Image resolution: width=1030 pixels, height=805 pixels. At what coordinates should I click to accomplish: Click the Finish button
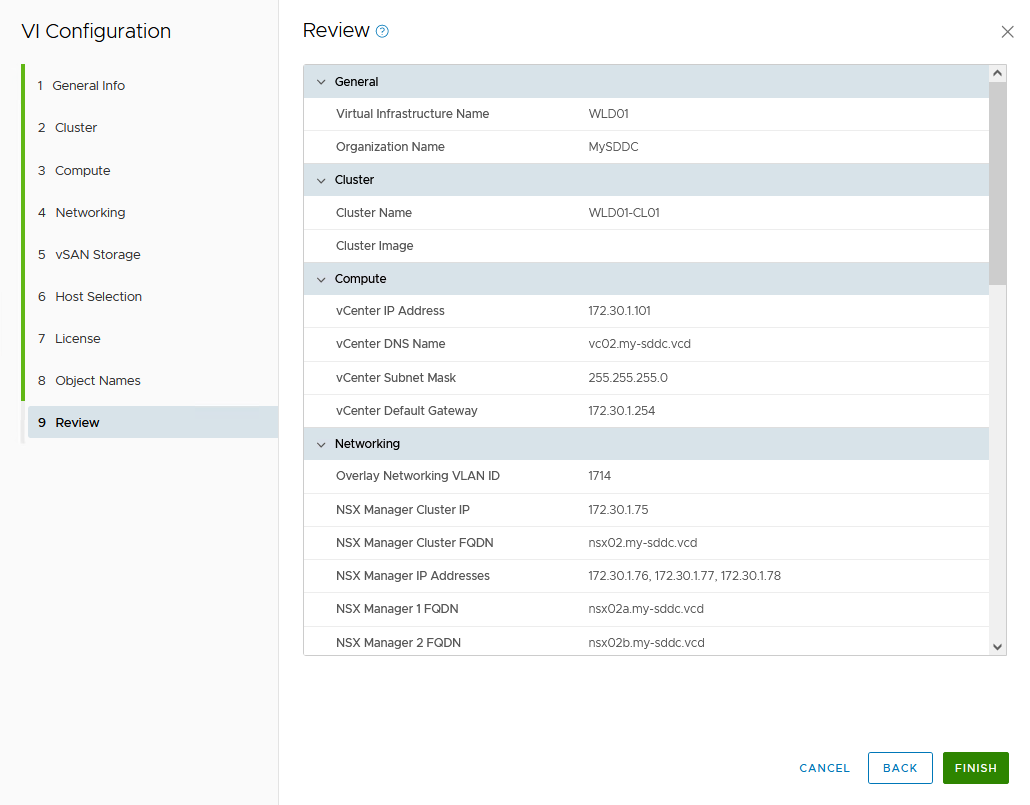[x=975, y=768]
